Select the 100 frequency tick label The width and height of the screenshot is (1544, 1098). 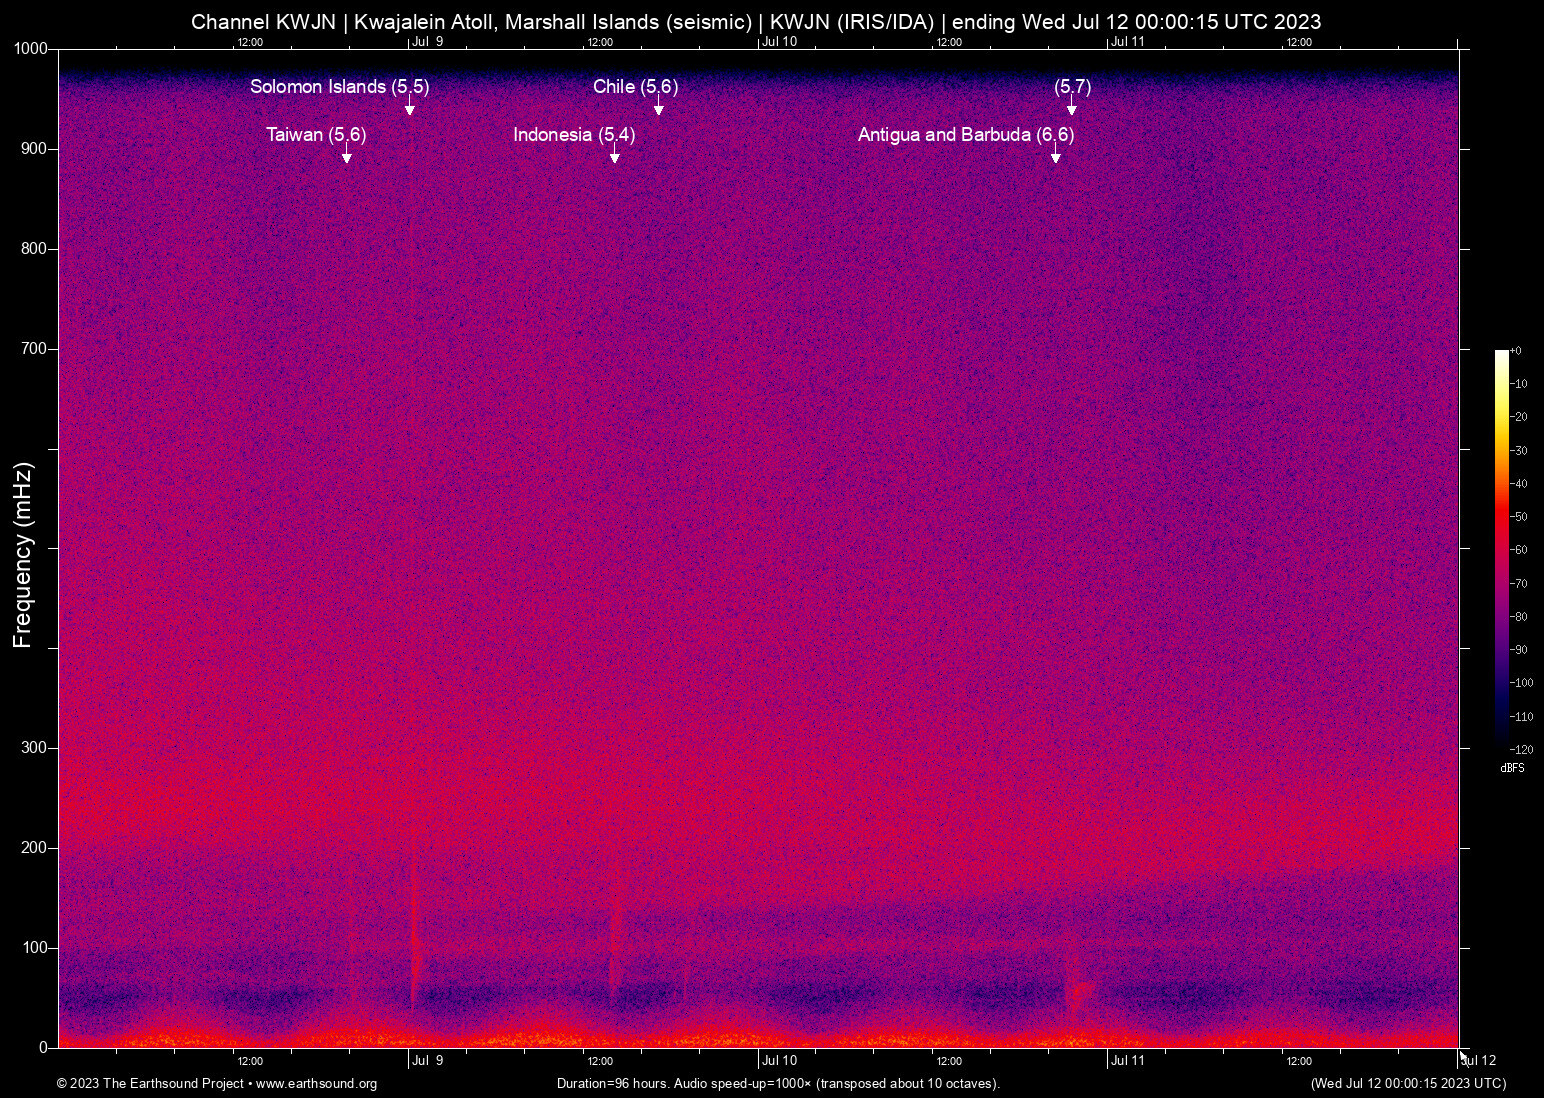(x=35, y=948)
